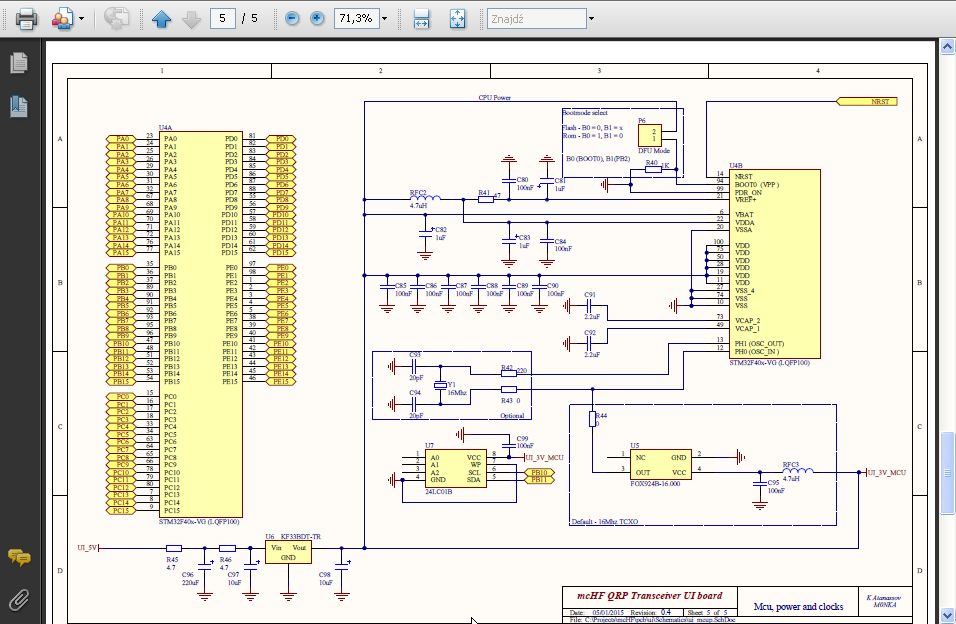Open the attachments paperclip panel
The width and height of the screenshot is (956, 624).
click(18, 600)
